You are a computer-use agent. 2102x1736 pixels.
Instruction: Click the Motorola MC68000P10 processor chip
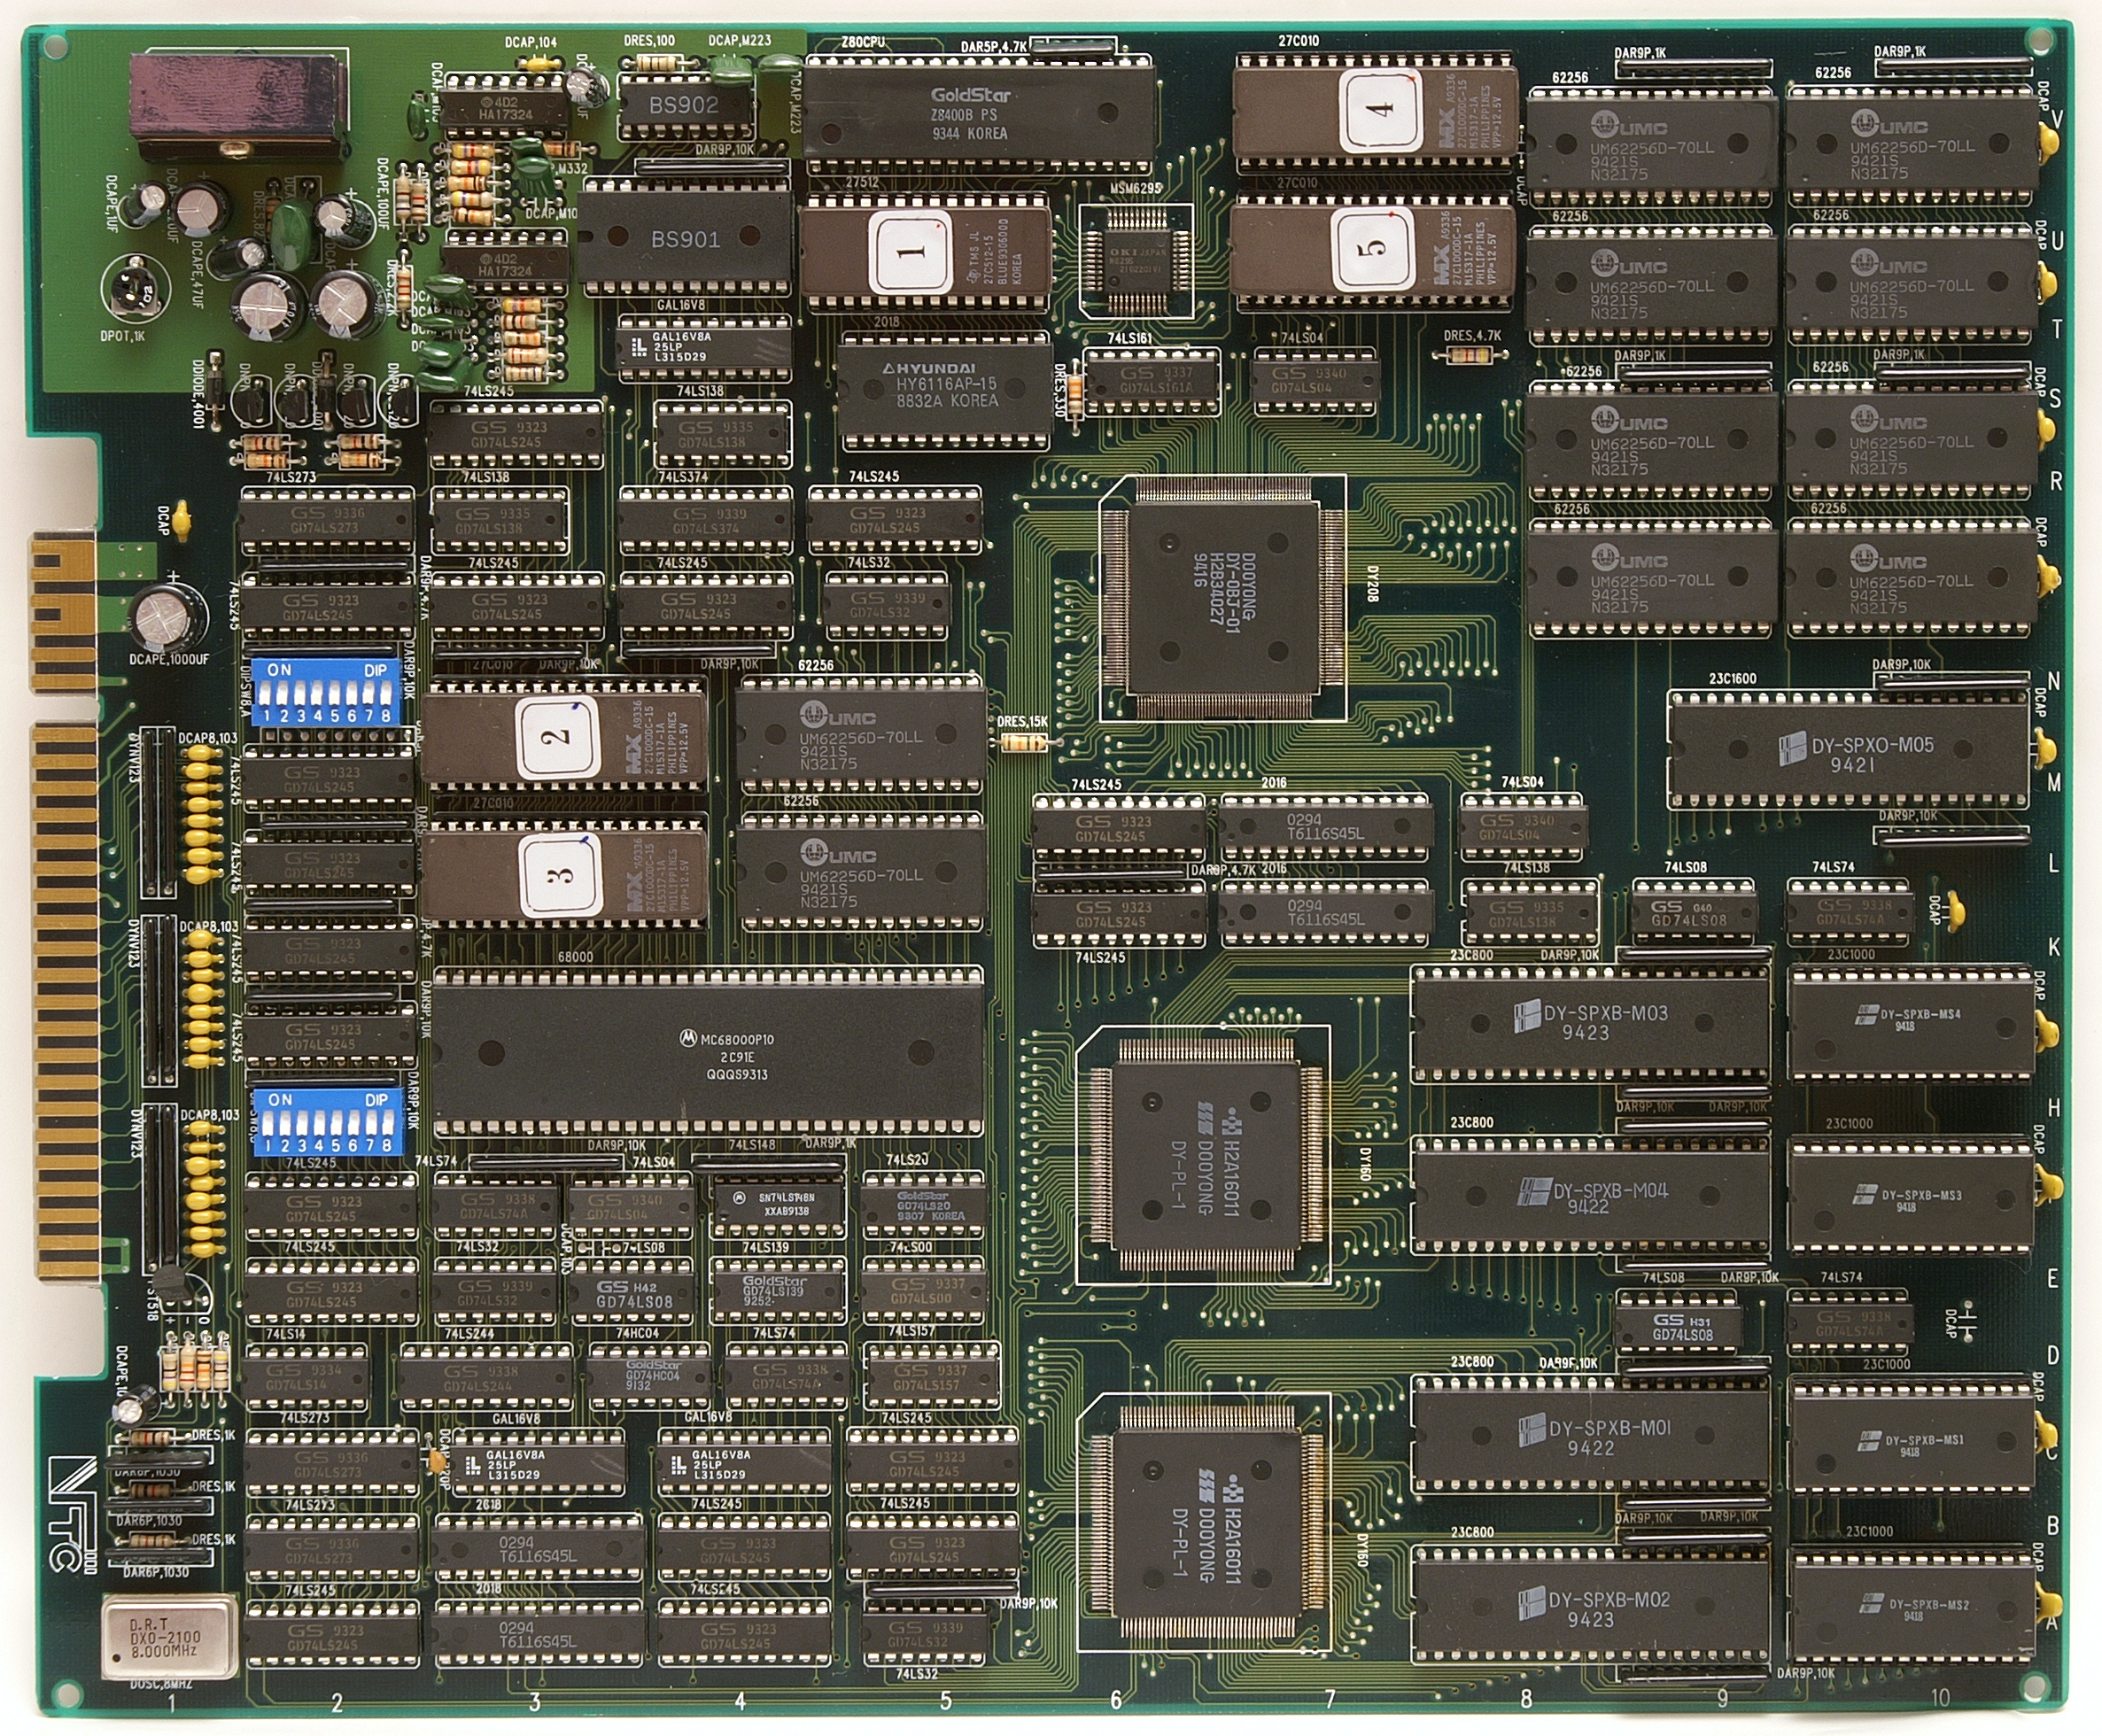708,1053
